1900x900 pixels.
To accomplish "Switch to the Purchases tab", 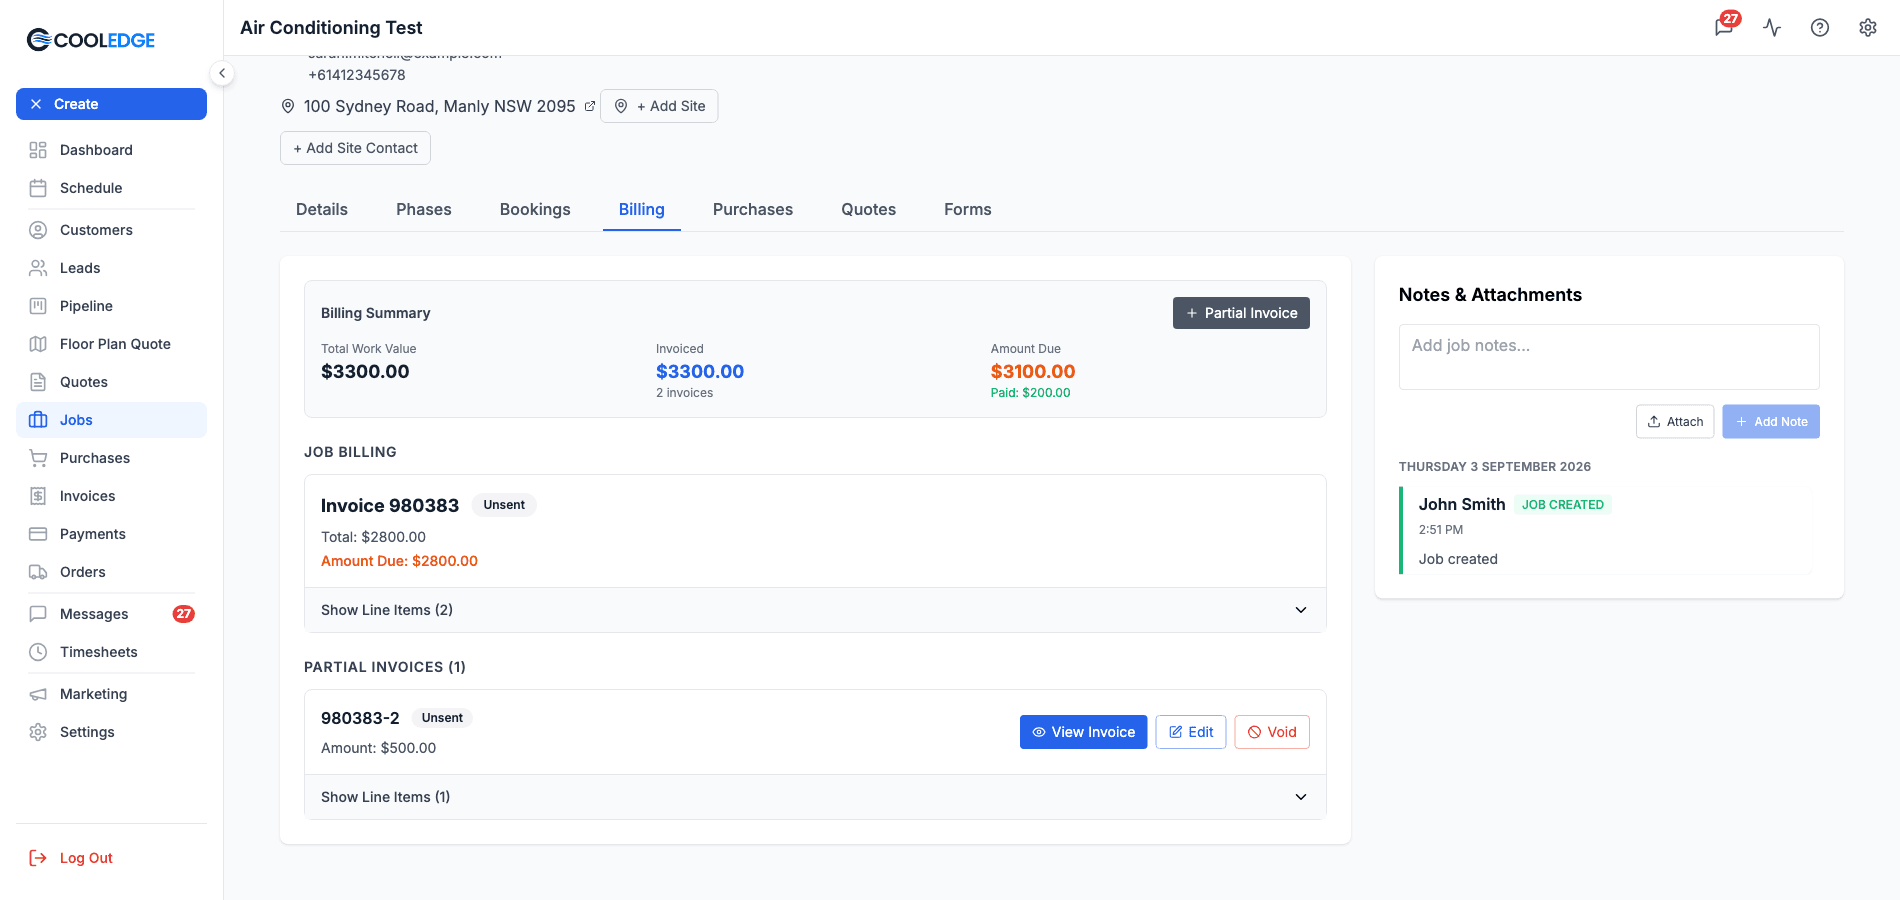I will pos(753,209).
